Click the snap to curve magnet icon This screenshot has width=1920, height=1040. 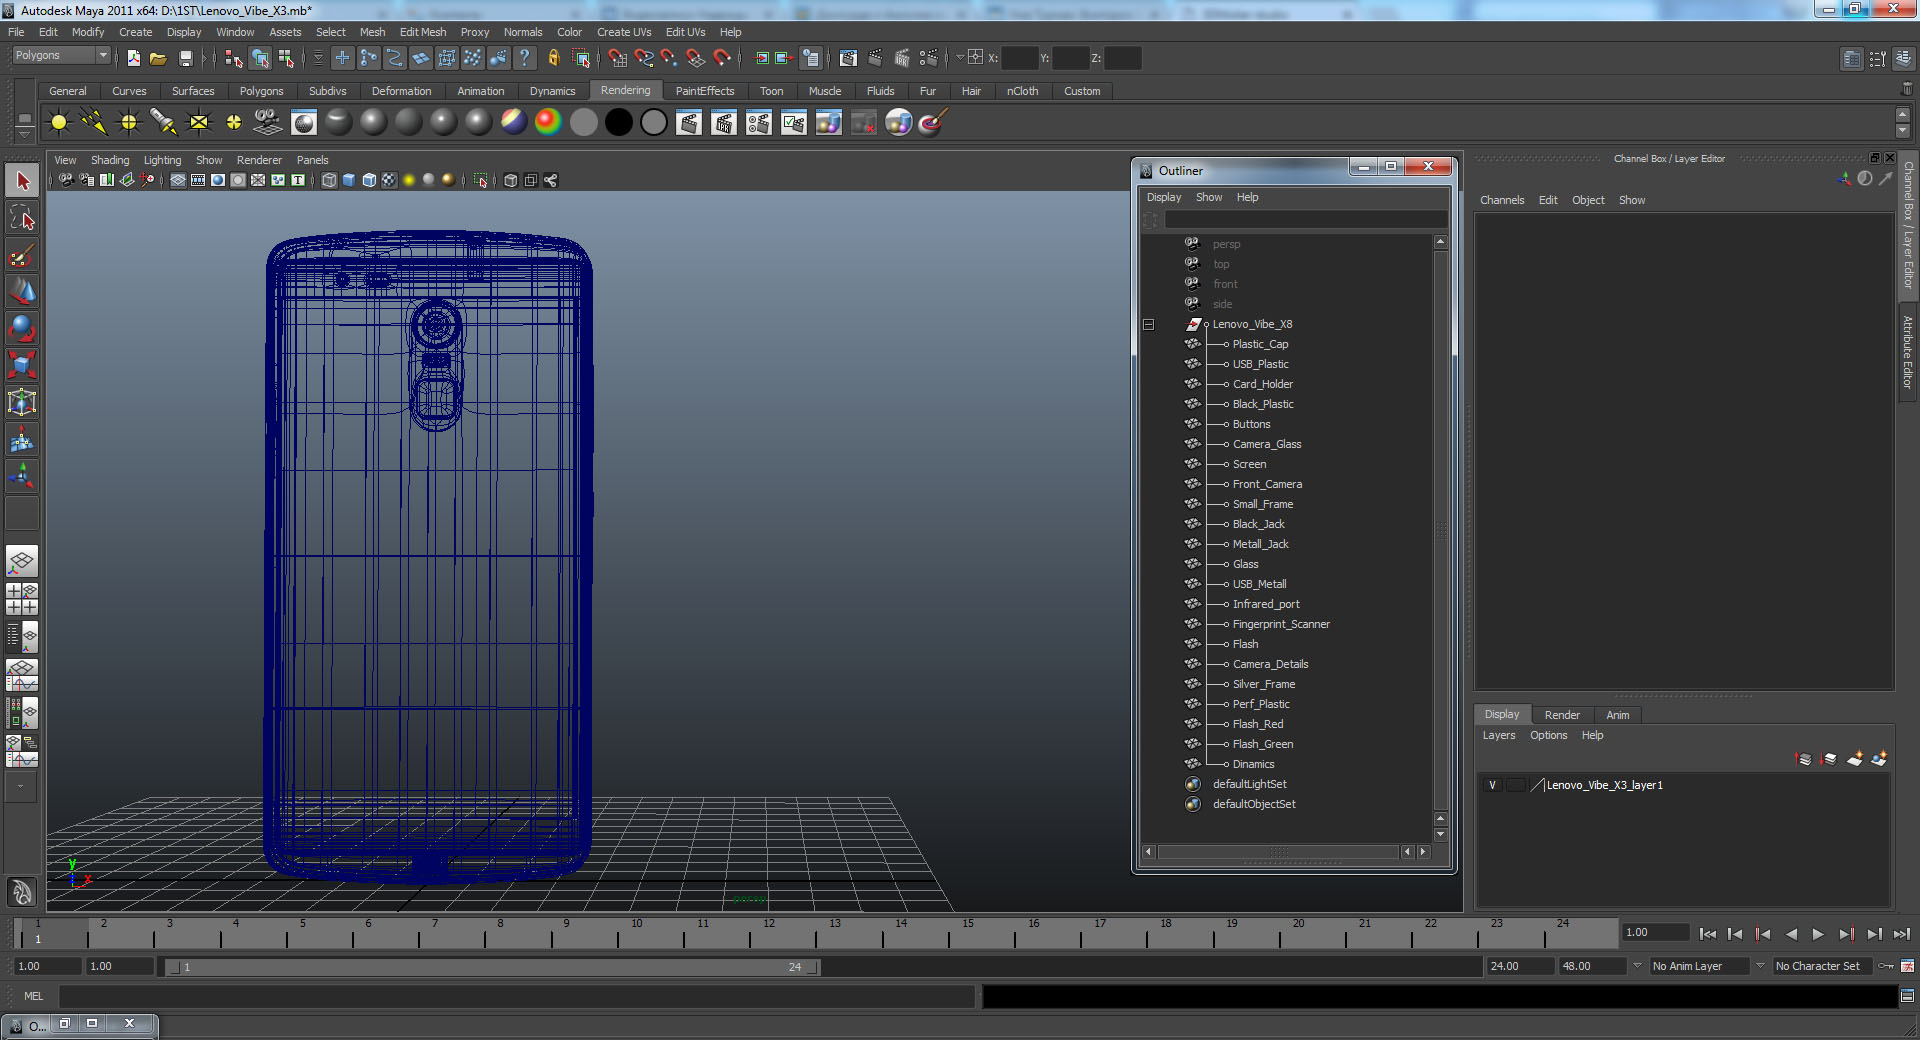[644, 58]
